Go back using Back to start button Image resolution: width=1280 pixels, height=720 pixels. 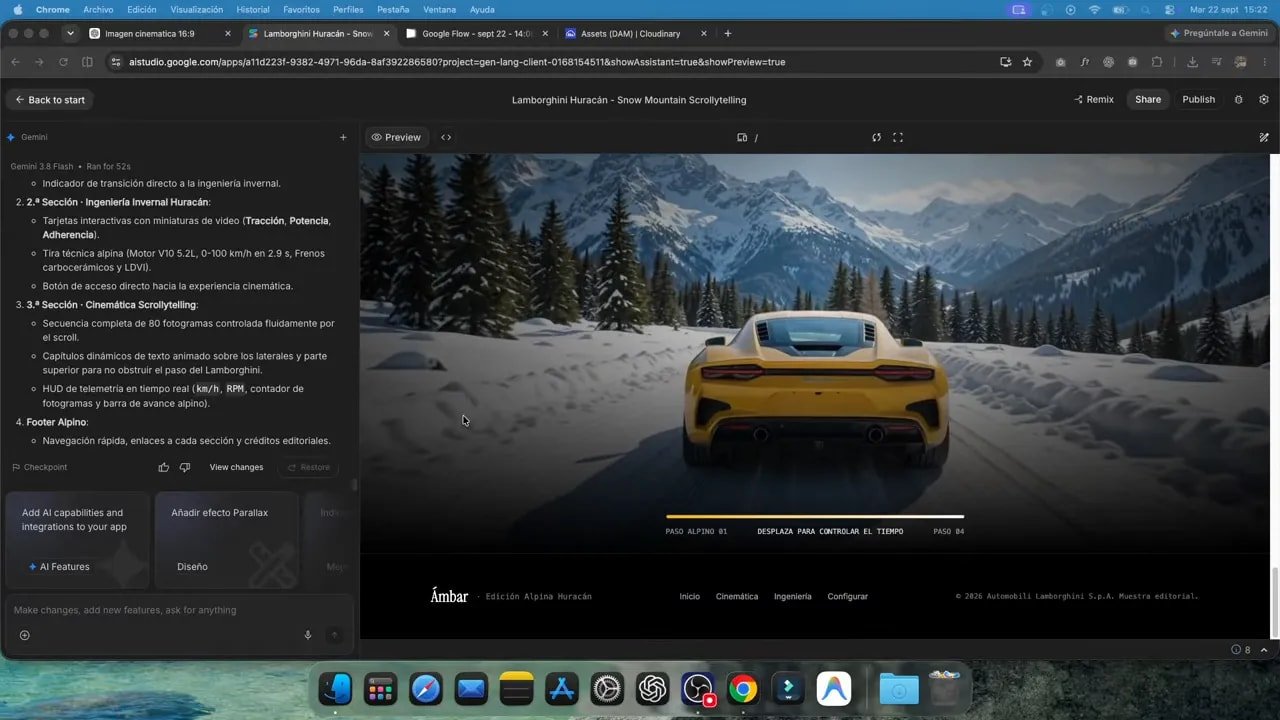point(49,100)
